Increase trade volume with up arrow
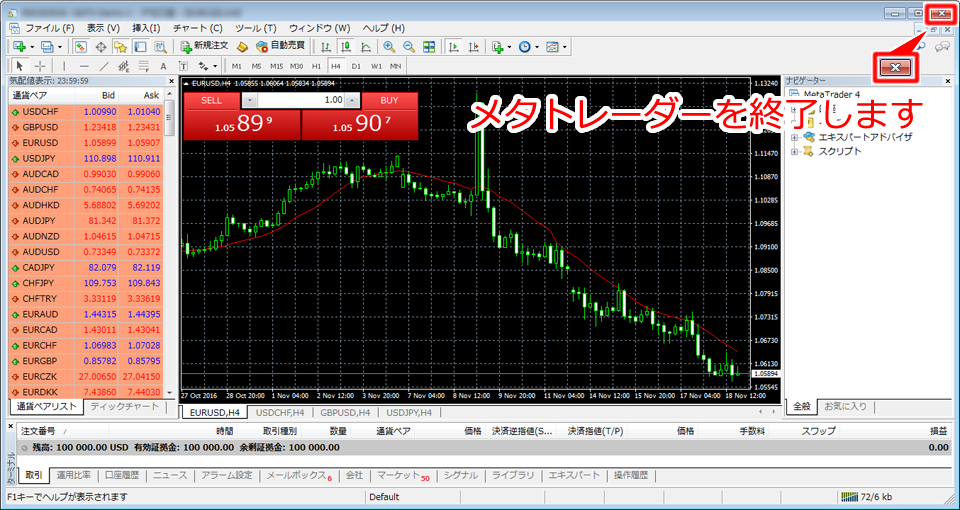Screen dimensions: 960x510 click(352, 100)
